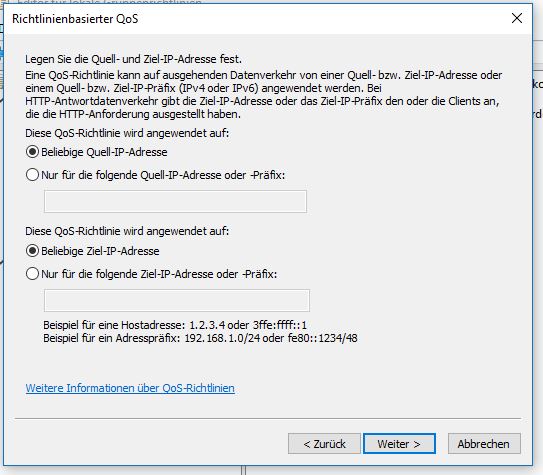
Task: Click the Adresspräfix example text line
Action: [x=200, y=338]
